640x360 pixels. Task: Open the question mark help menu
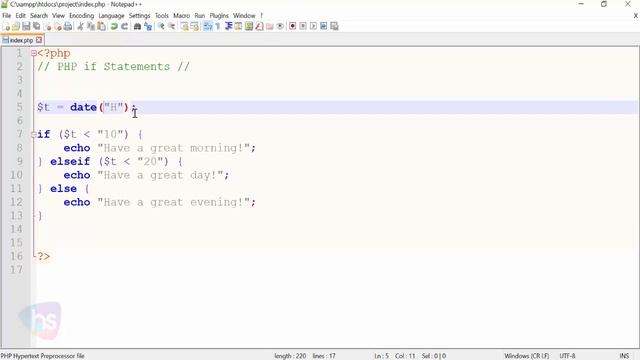[262, 16]
